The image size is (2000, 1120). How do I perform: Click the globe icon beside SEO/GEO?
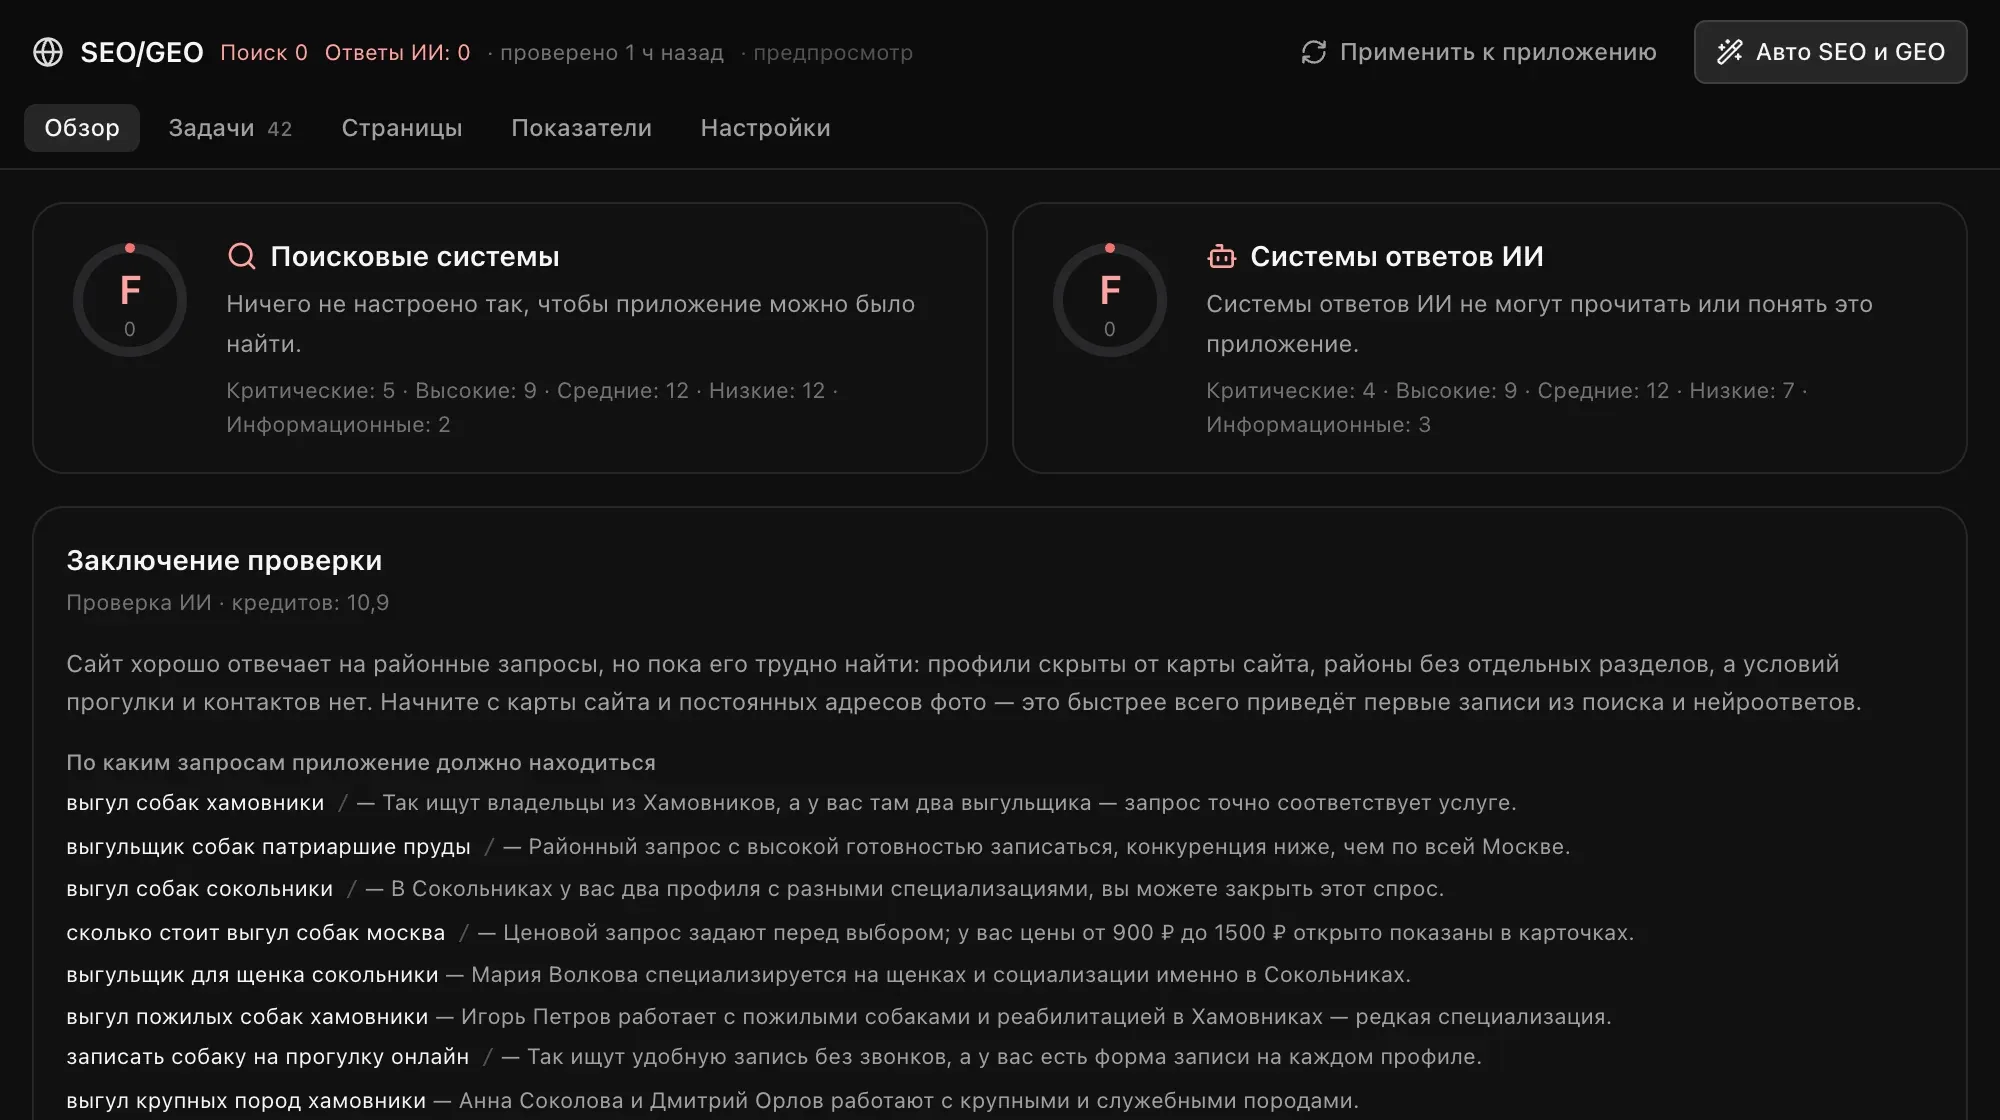[x=48, y=52]
